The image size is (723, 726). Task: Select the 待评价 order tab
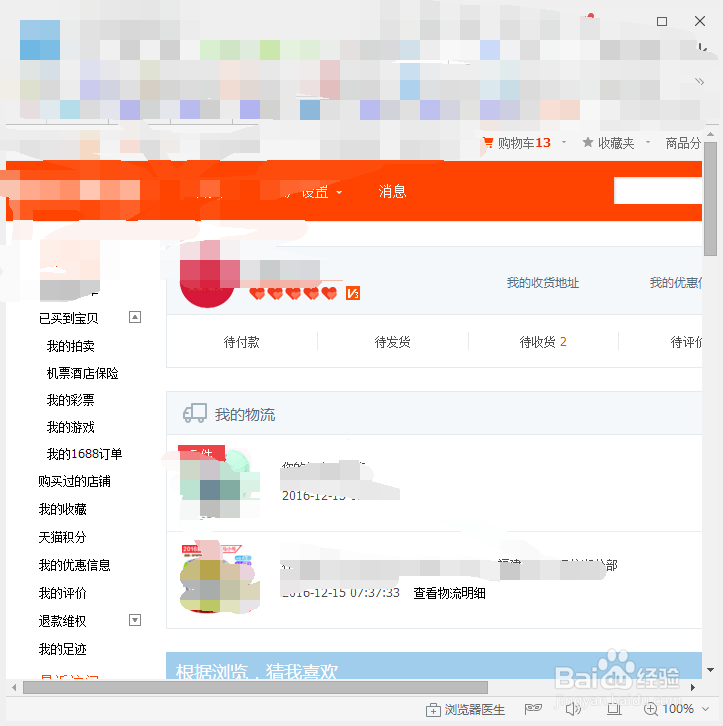686,342
